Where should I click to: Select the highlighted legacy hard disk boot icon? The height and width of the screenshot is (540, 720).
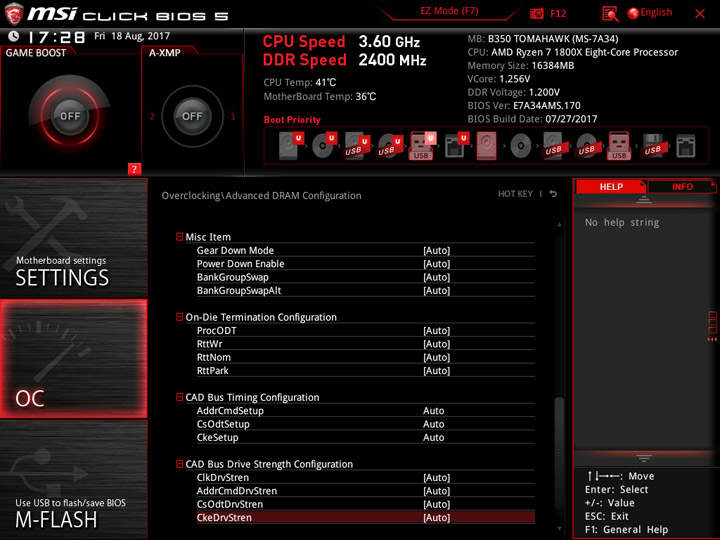[487, 146]
